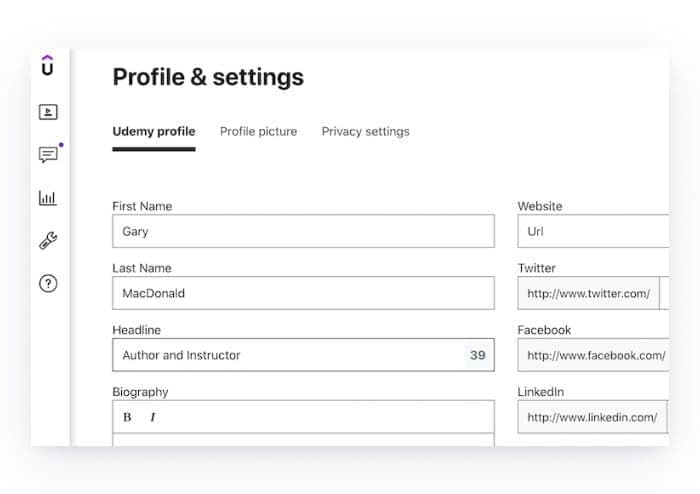Click the Website Url input field
This screenshot has width=700, height=494.
pos(593,231)
